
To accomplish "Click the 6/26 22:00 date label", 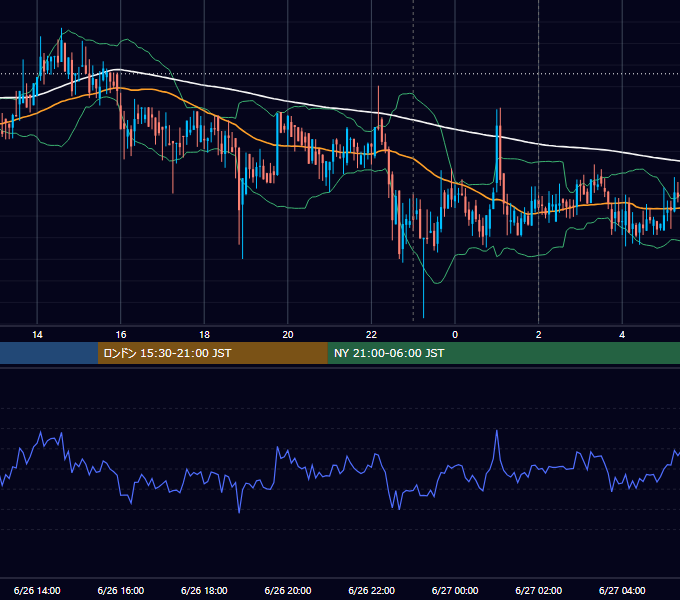I will pos(372,590).
